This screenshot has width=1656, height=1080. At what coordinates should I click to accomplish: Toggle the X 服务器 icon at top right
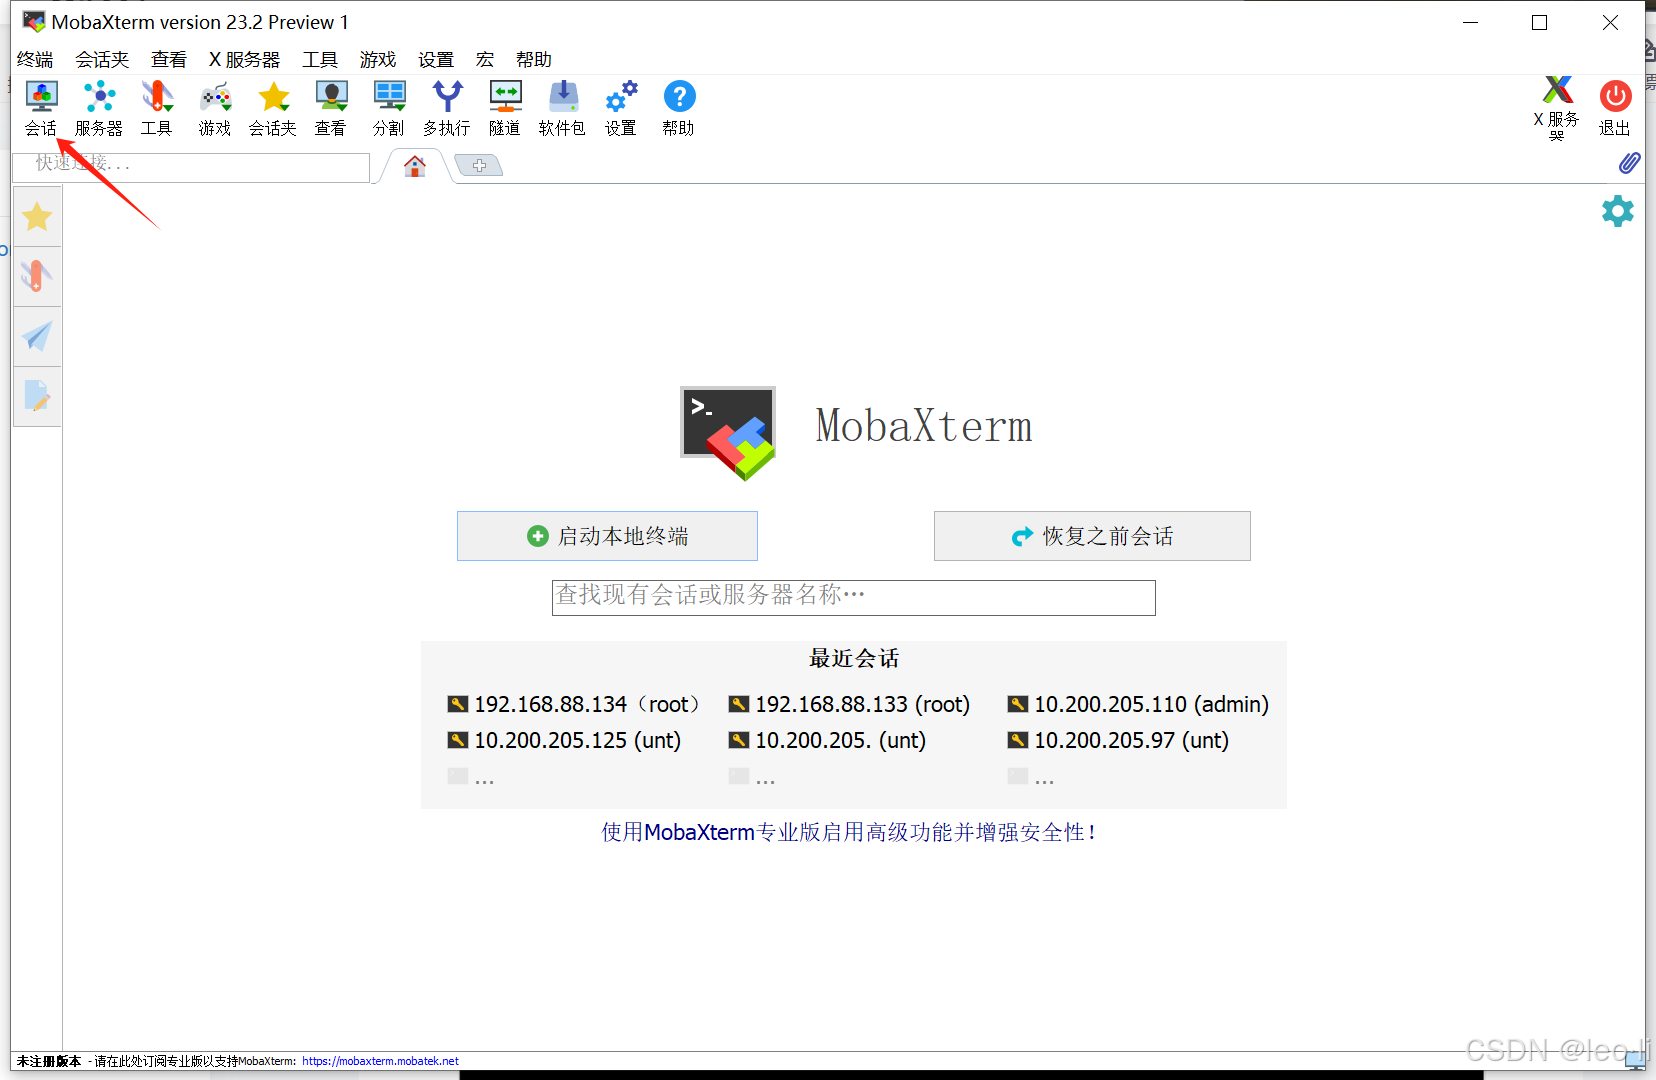(1557, 108)
